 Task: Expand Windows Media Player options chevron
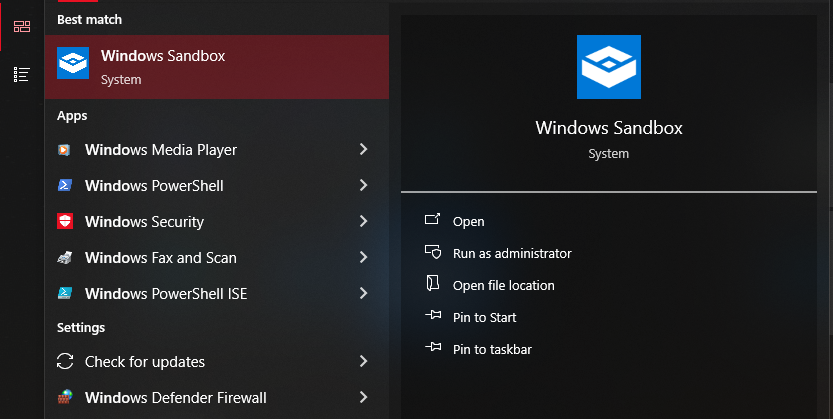pos(363,149)
